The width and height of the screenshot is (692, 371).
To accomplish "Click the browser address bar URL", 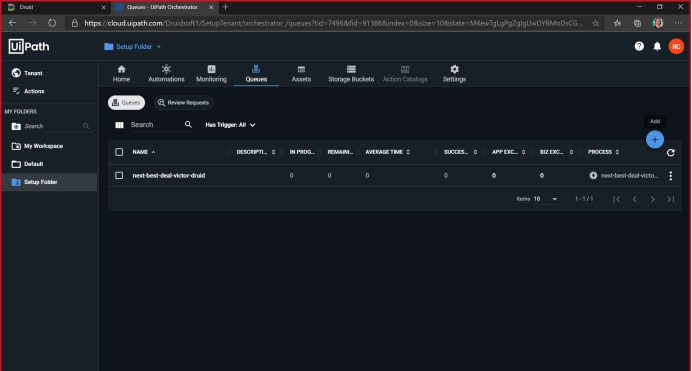I will (333, 23).
